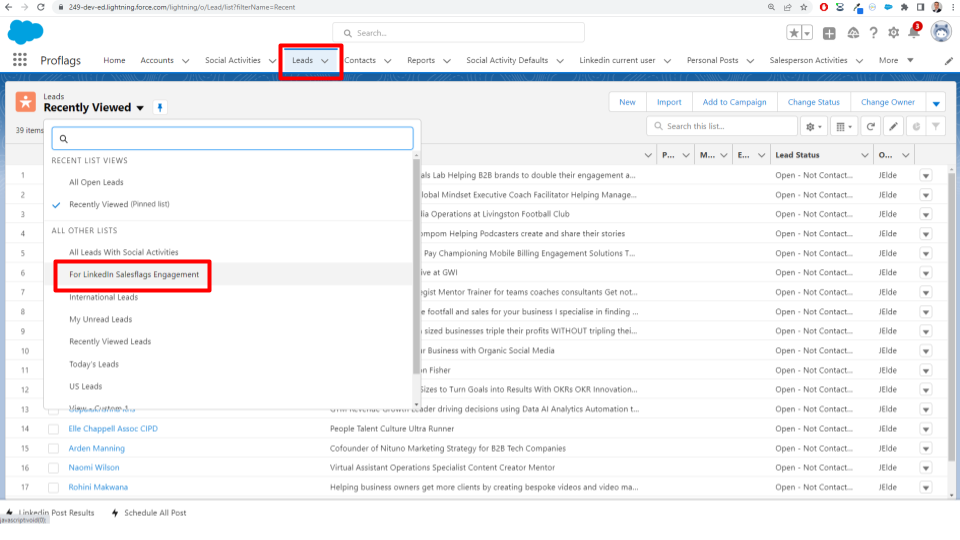Open Schedule All Post utility
The image size is (960, 540).
click(149, 512)
